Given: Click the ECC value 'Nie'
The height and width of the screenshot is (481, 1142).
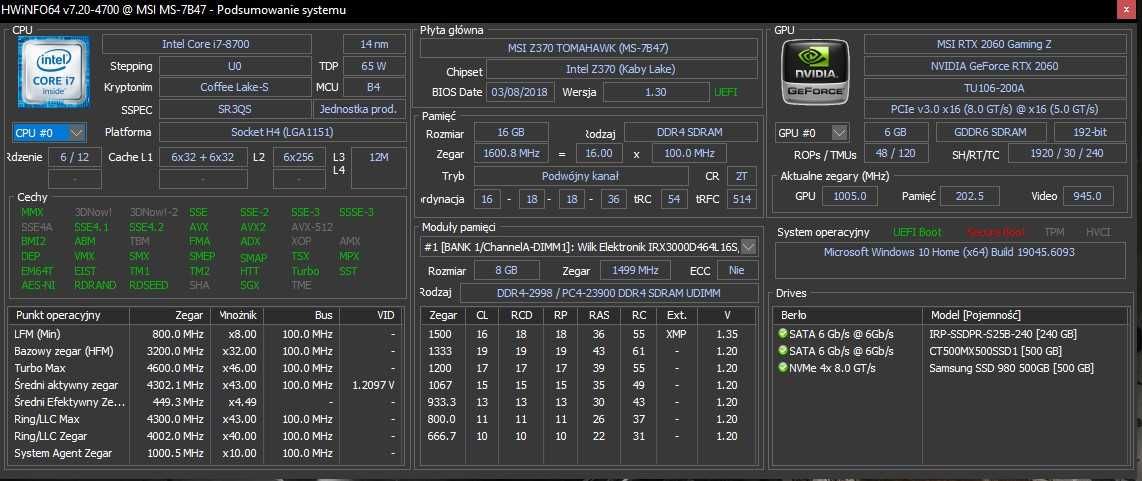Looking at the screenshot, I should click(737, 270).
